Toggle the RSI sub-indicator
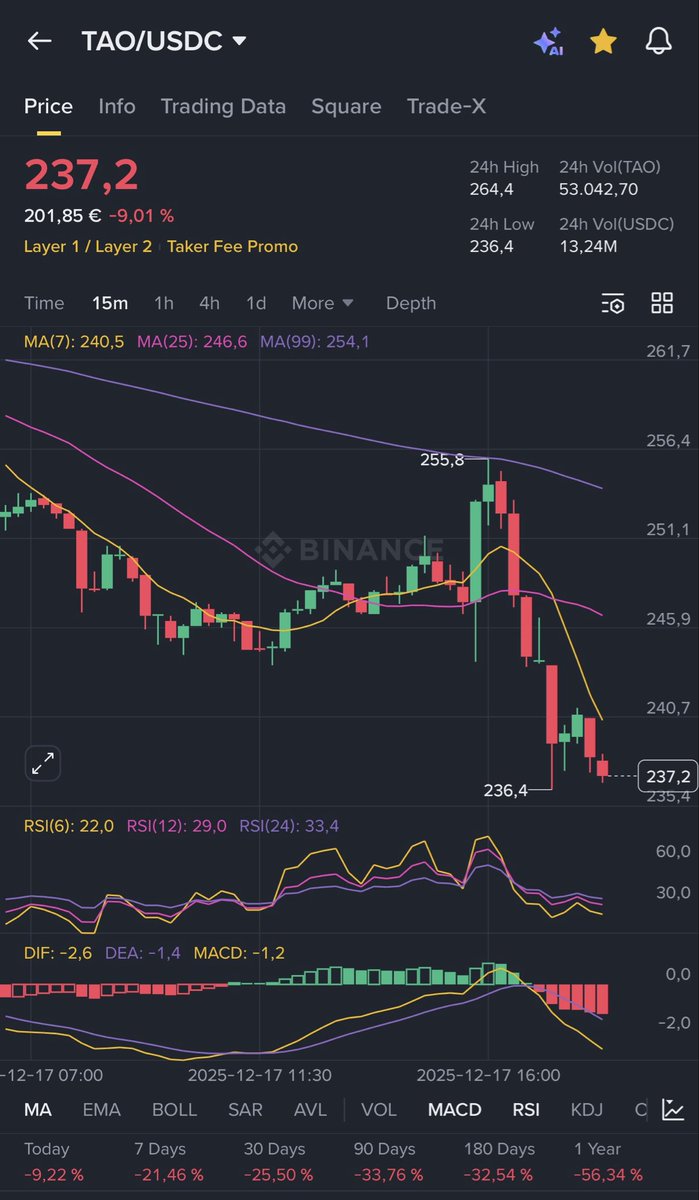Viewport: 699px width, 1200px height. 526,1110
